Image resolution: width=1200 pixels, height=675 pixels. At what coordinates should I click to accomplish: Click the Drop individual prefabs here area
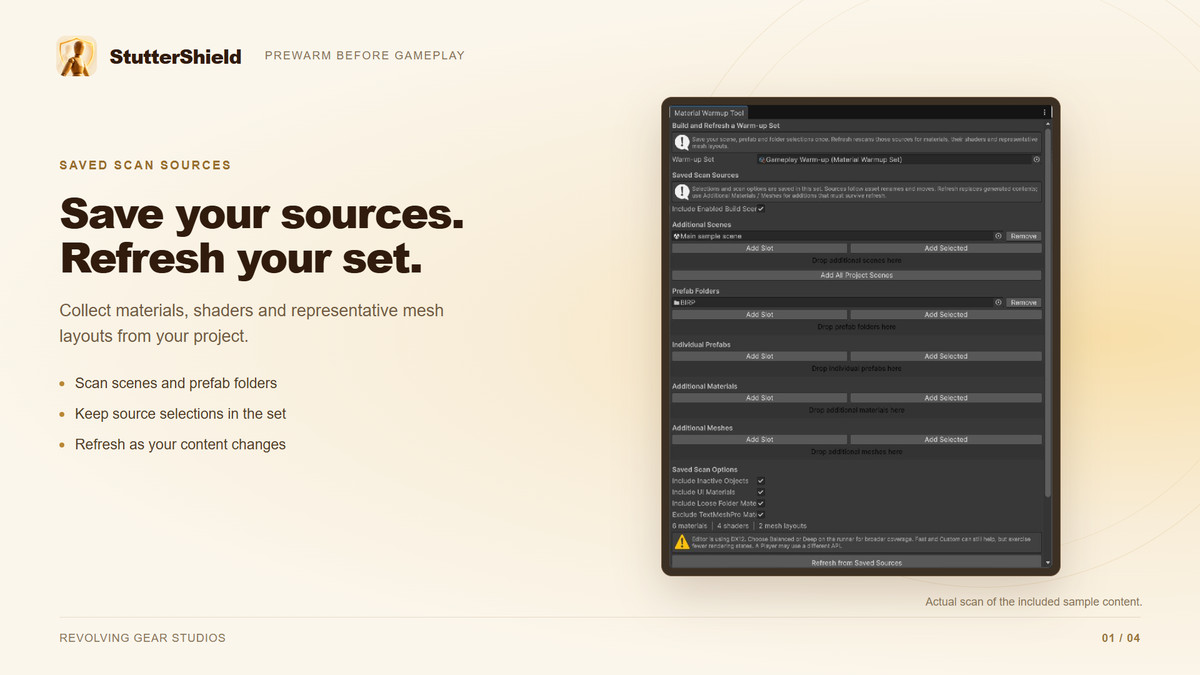(856, 368)
